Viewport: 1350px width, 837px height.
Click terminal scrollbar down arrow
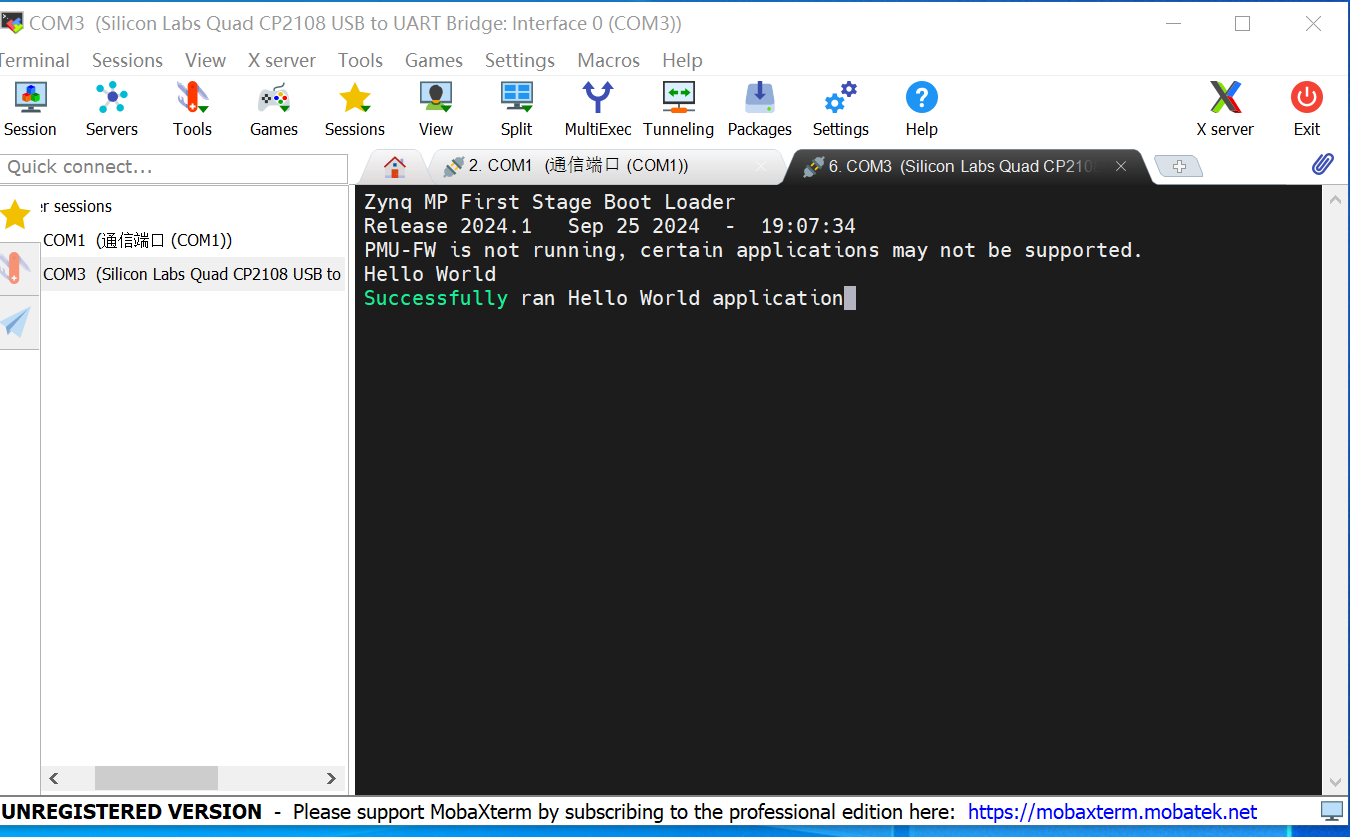(x=1335, y=782)
